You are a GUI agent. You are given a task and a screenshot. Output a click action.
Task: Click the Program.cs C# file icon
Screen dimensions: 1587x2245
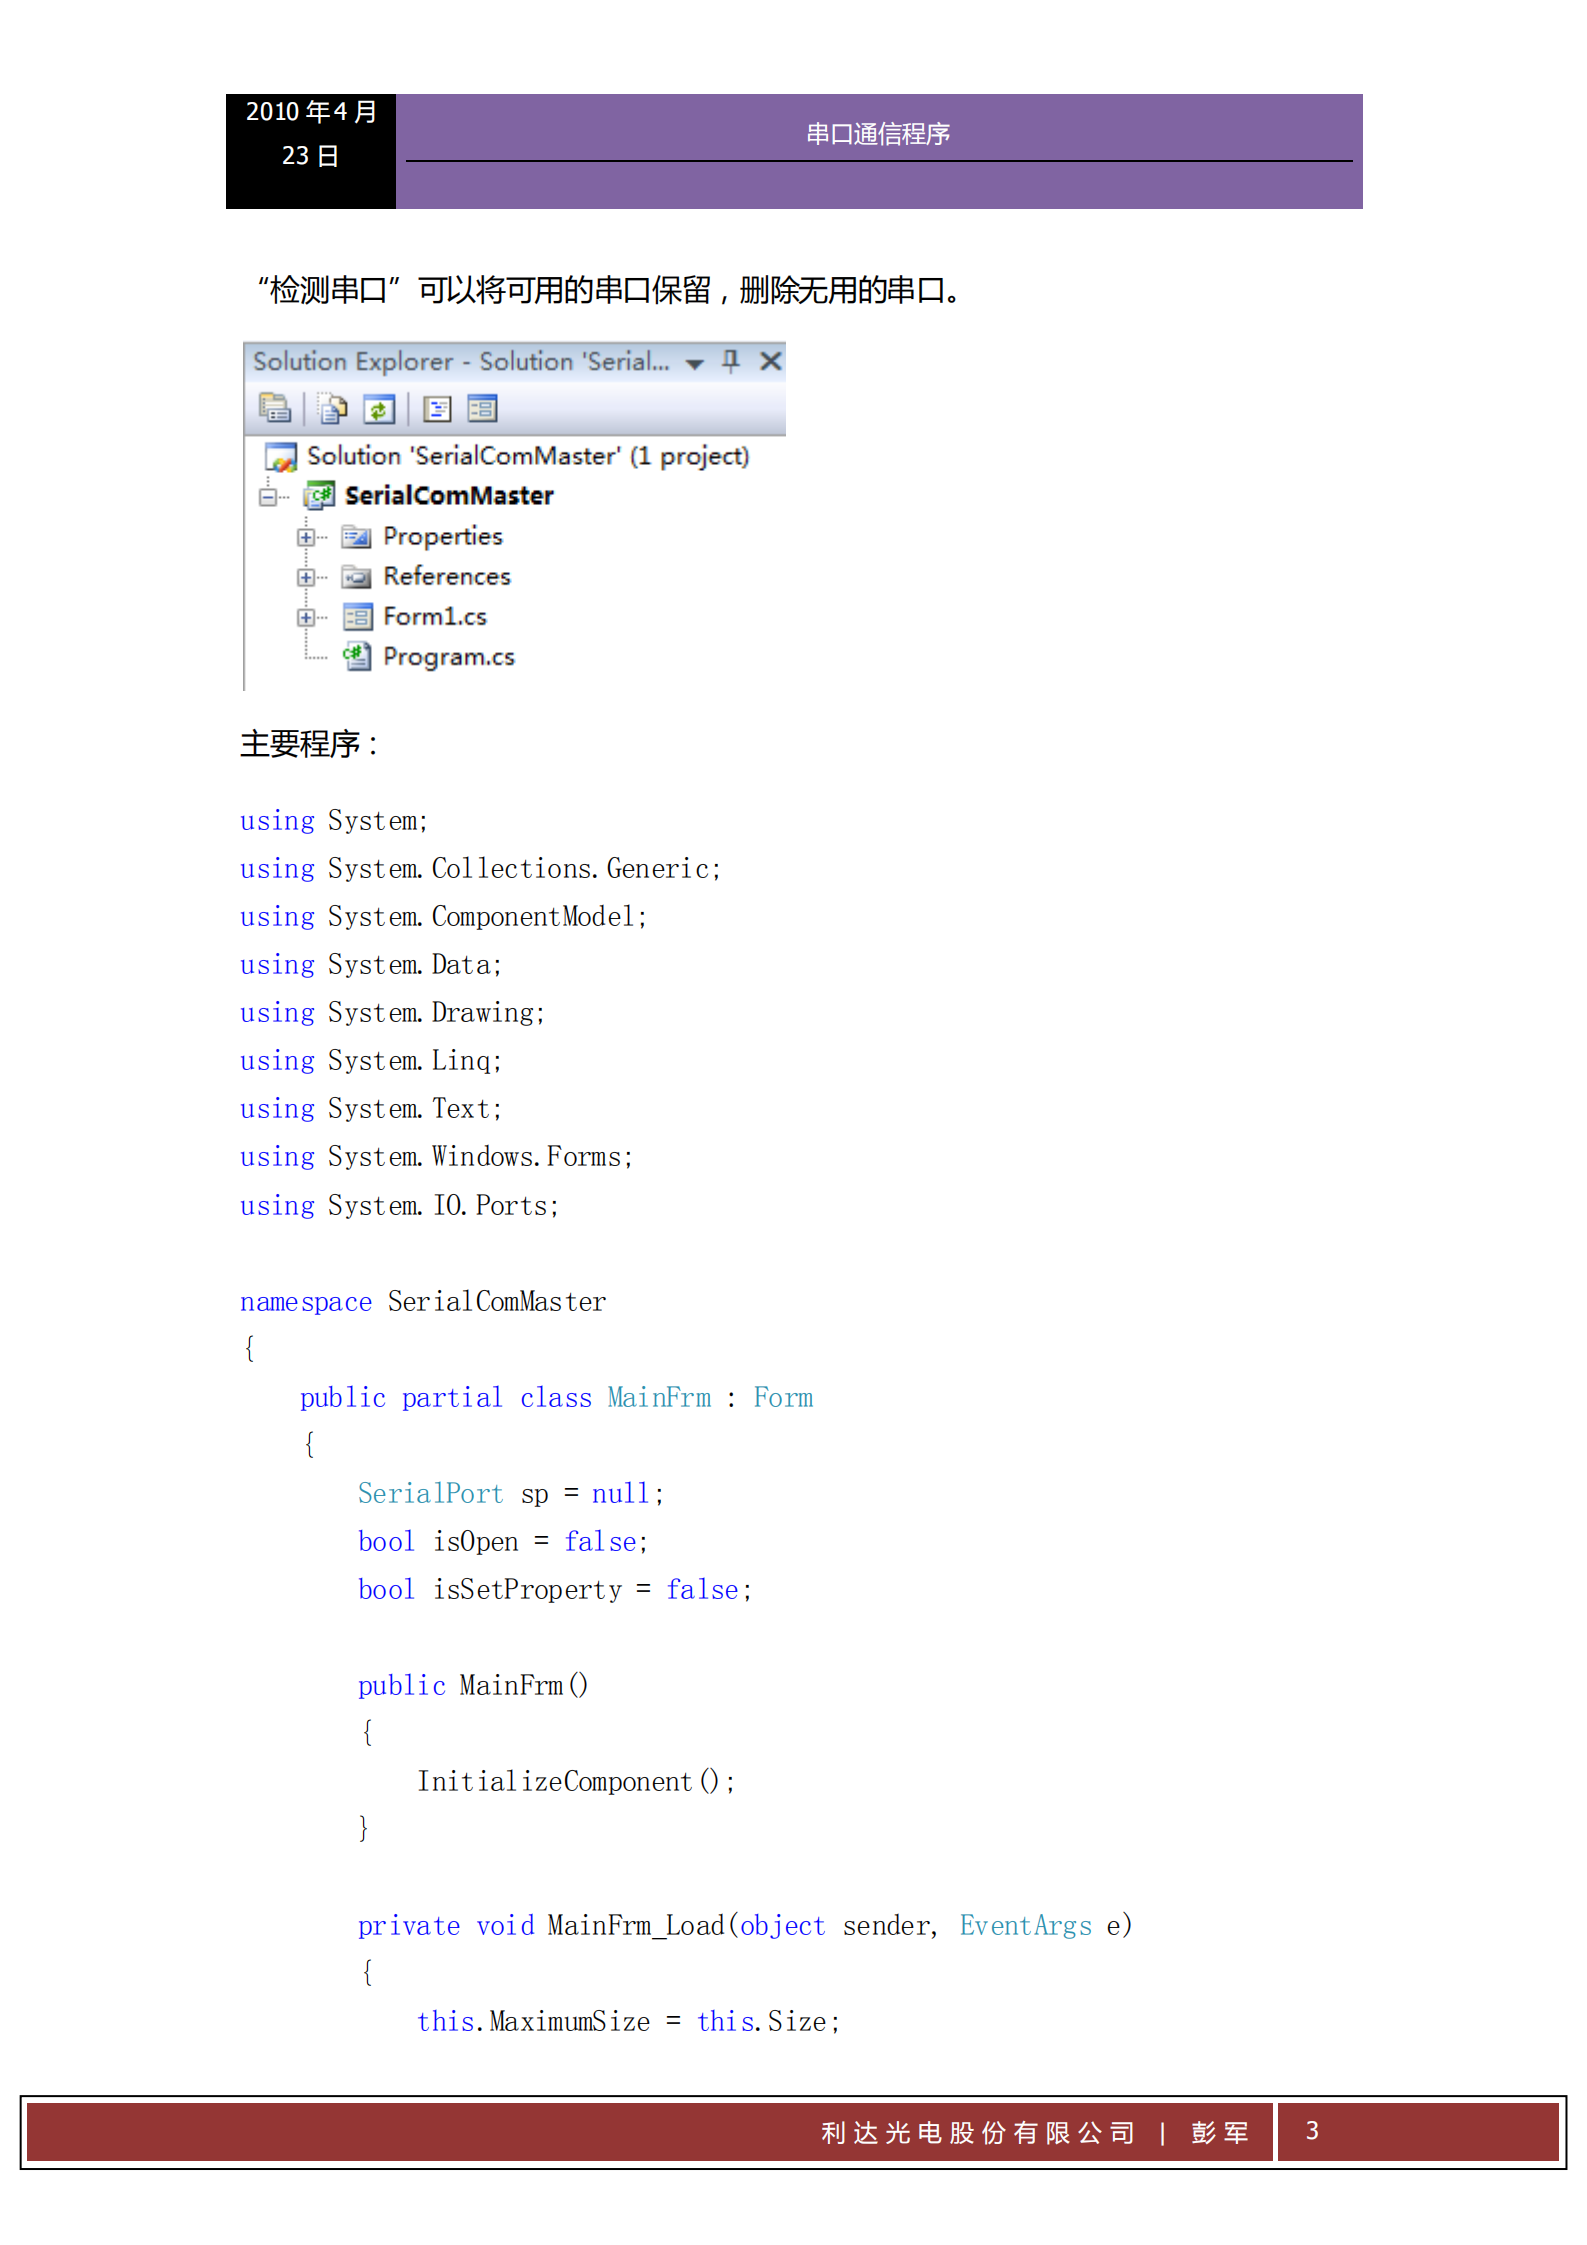(356, 657)
